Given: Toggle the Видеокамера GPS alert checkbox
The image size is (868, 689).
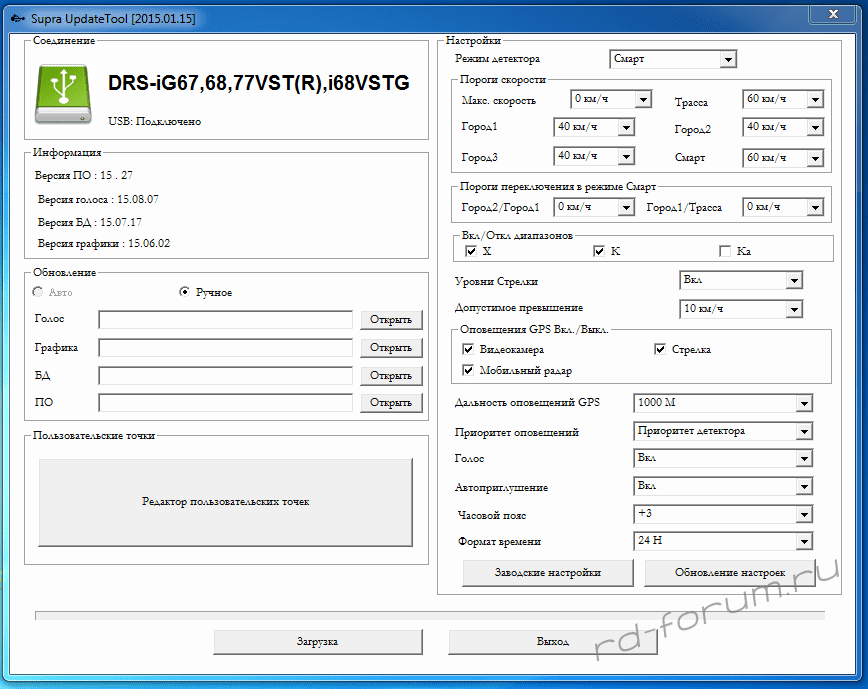Looking at the screenshot, I should point(468,349).
